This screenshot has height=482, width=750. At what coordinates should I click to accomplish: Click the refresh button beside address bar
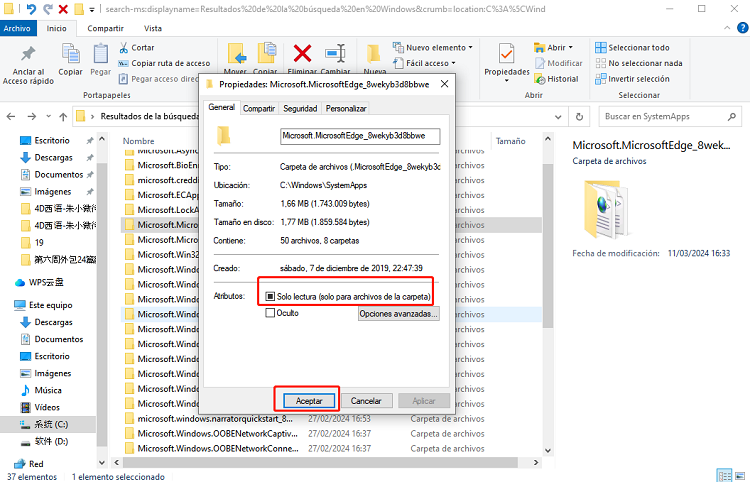pos(579,117)
